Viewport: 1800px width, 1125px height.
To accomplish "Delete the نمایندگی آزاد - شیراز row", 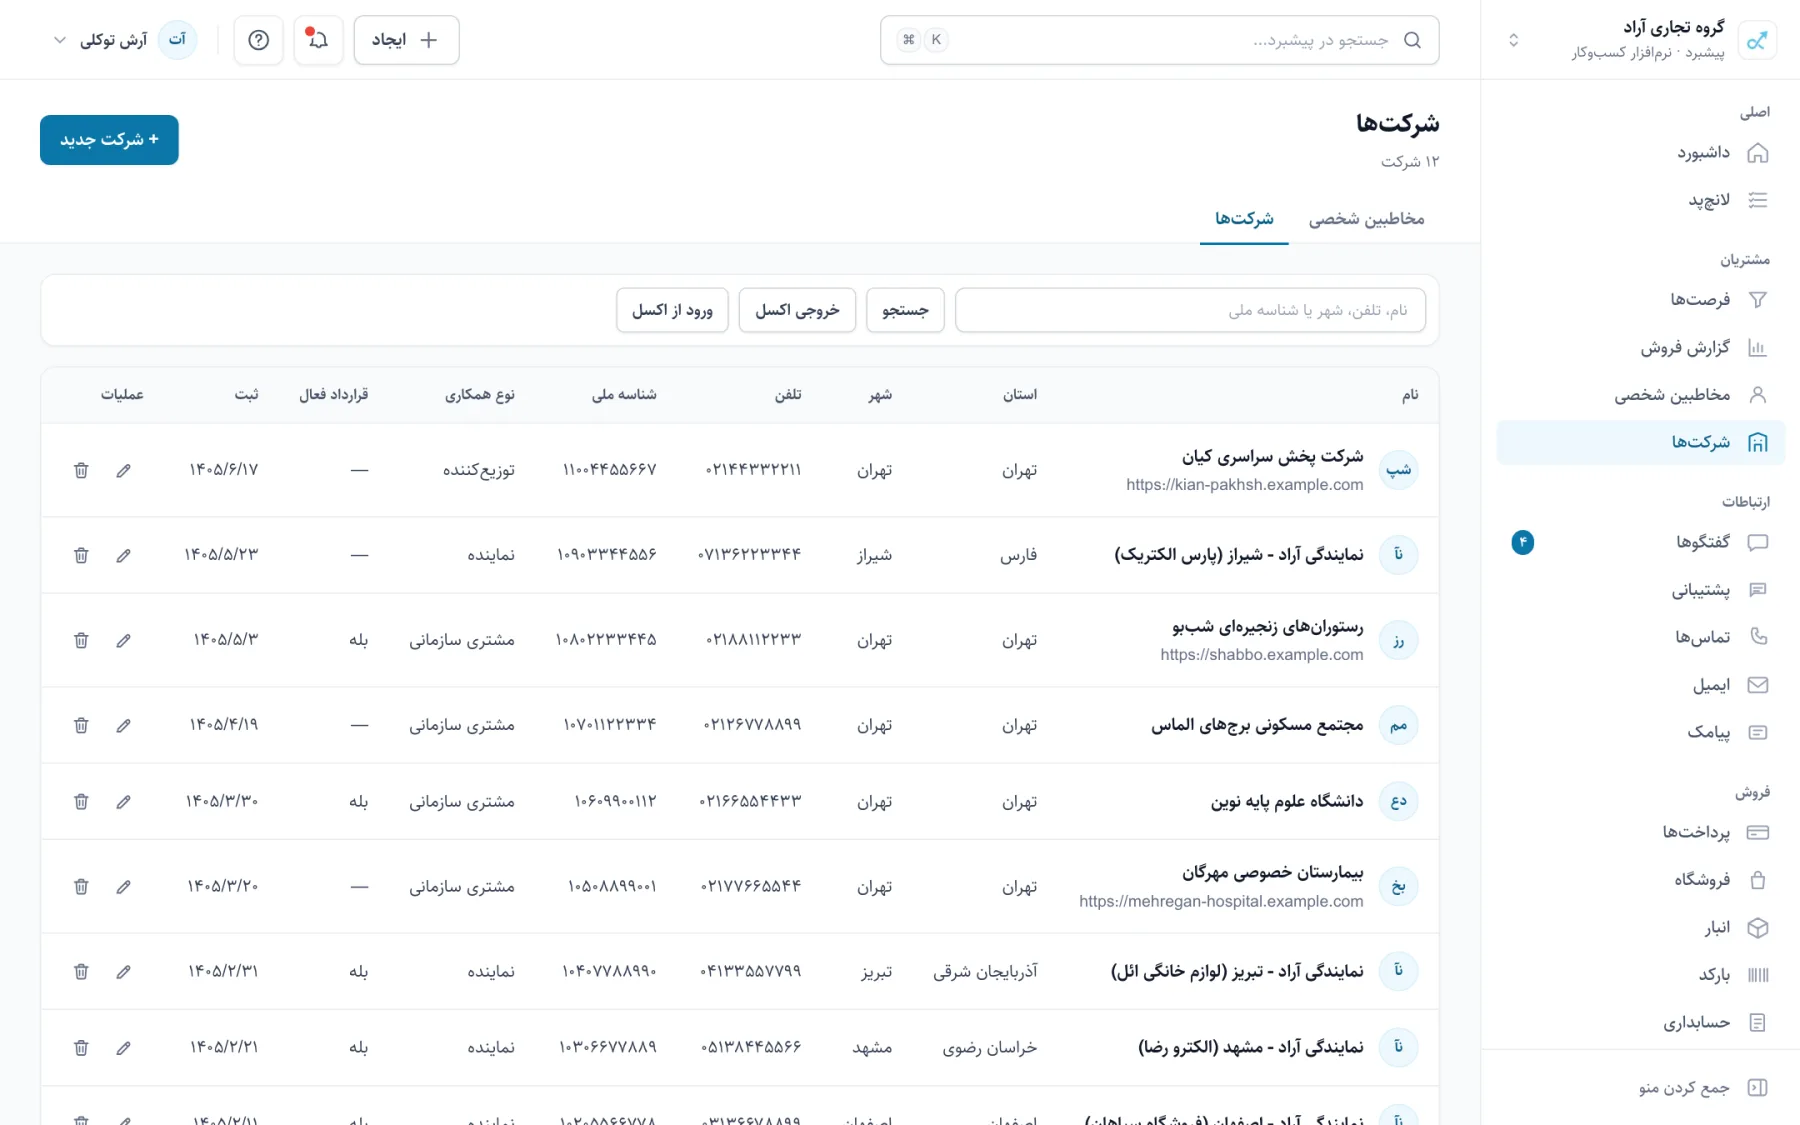I will click(81, 555).
